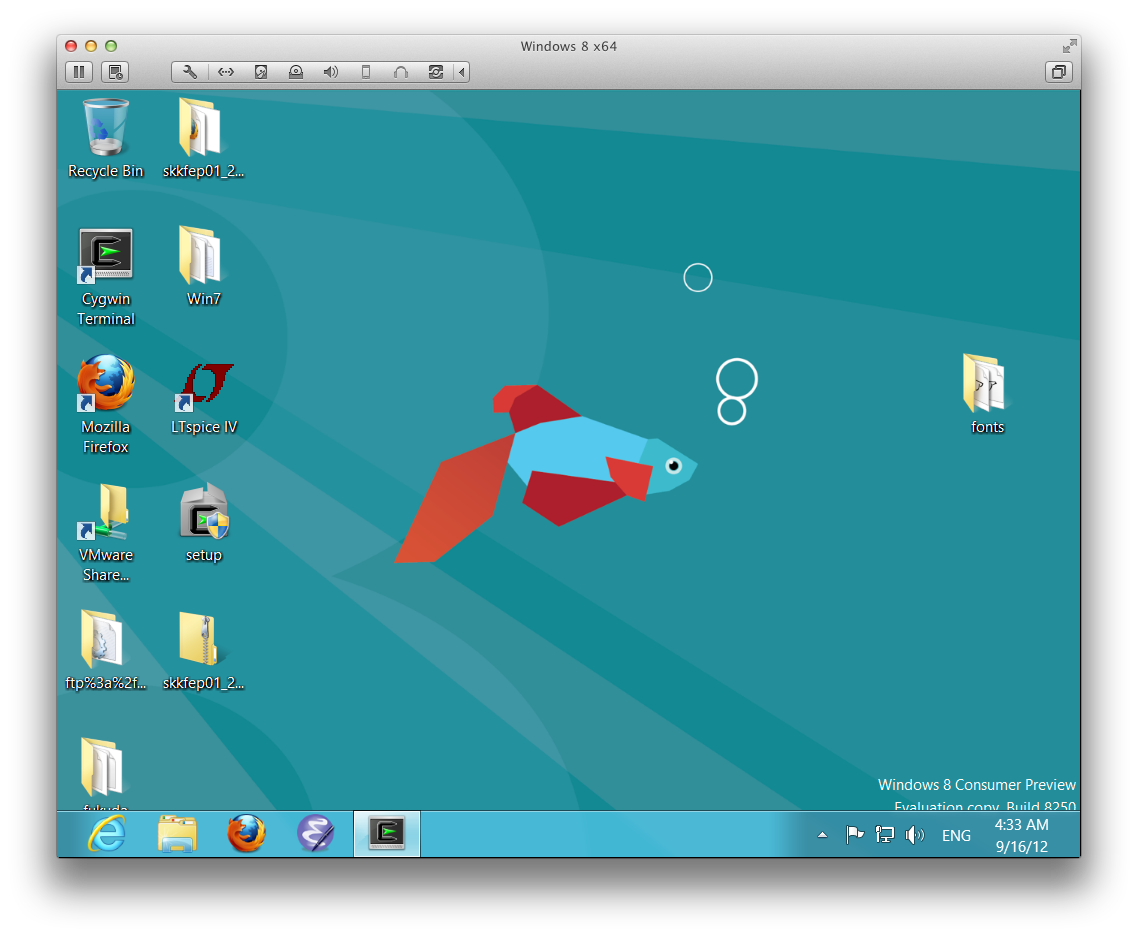Click the network tray icon
This screenshot has height=937, width=1138.
tap(884, 835)
